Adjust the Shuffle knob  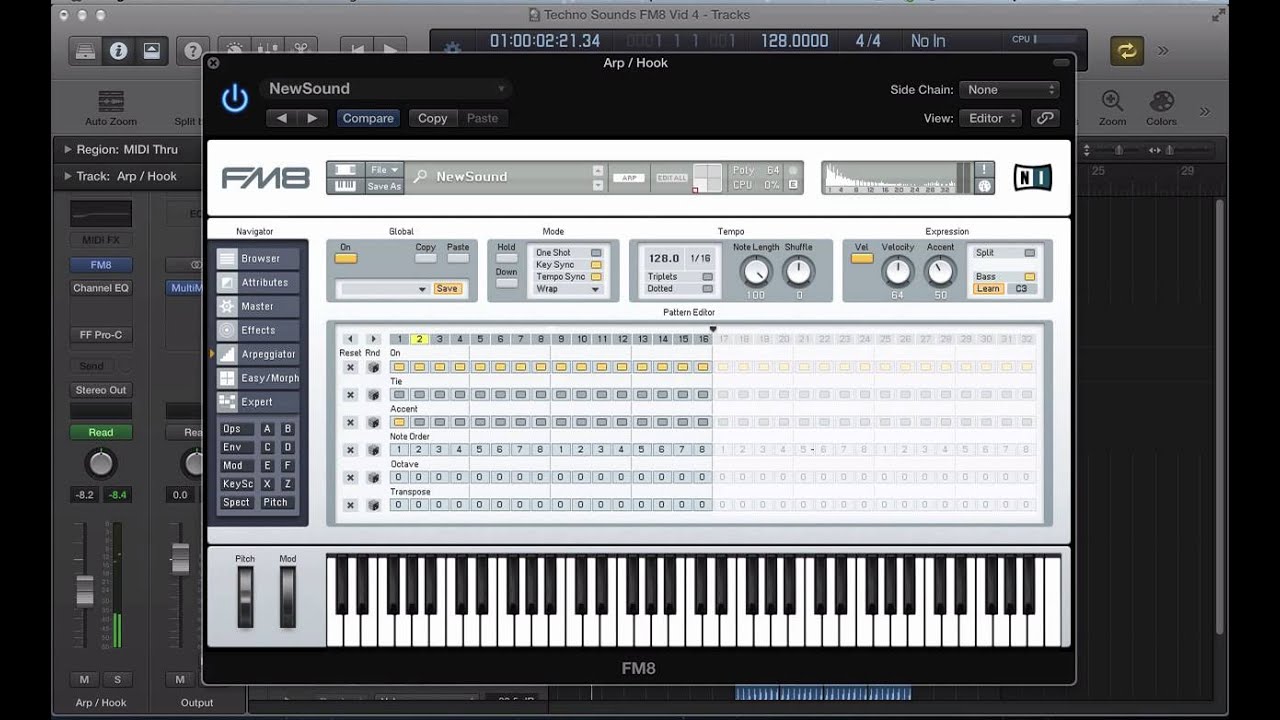[x=799, y=271]
